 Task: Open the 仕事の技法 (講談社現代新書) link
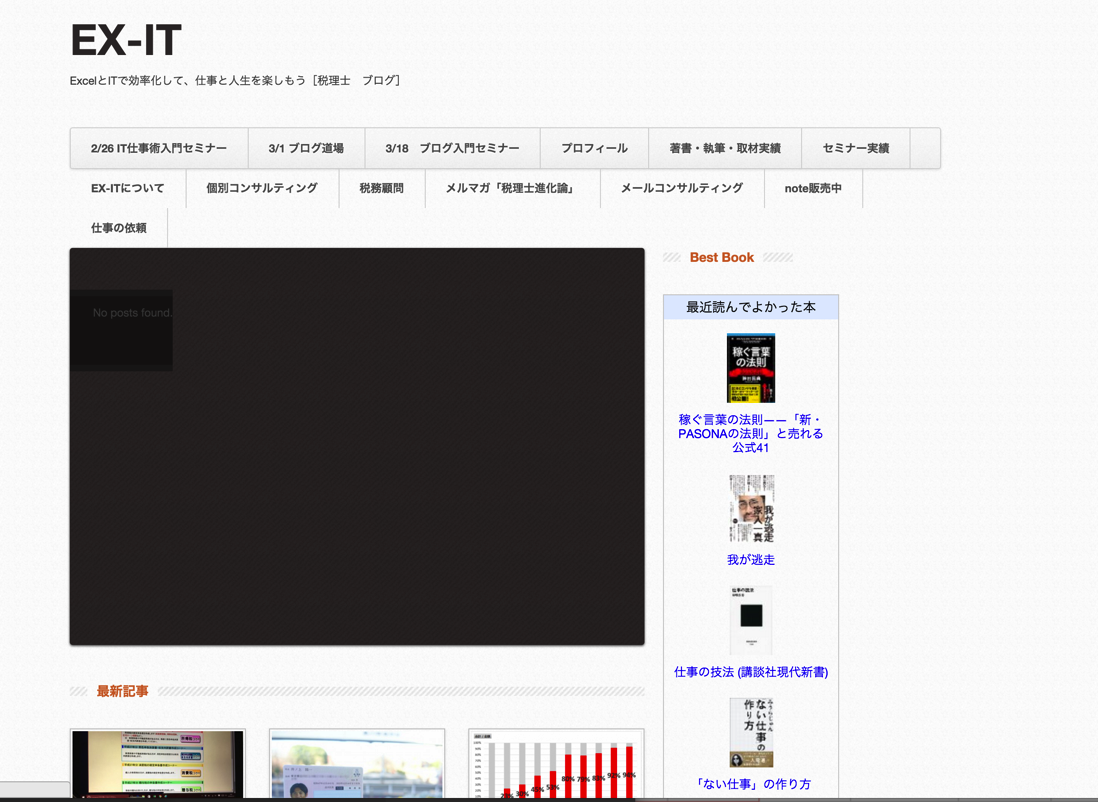[751, 672]
